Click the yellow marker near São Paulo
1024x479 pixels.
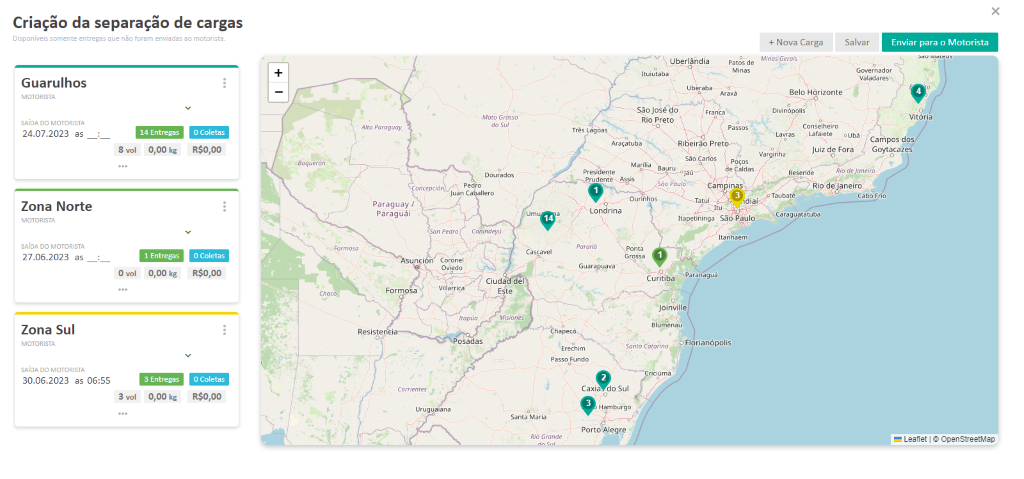737,197
